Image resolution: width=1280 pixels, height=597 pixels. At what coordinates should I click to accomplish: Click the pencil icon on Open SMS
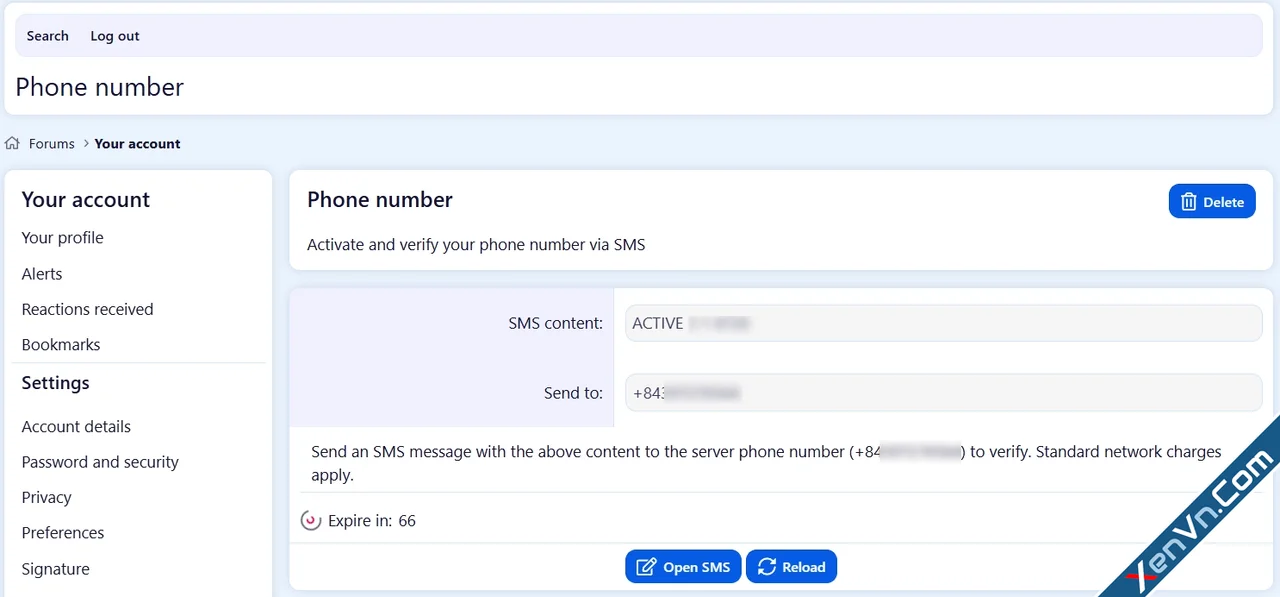646,567
